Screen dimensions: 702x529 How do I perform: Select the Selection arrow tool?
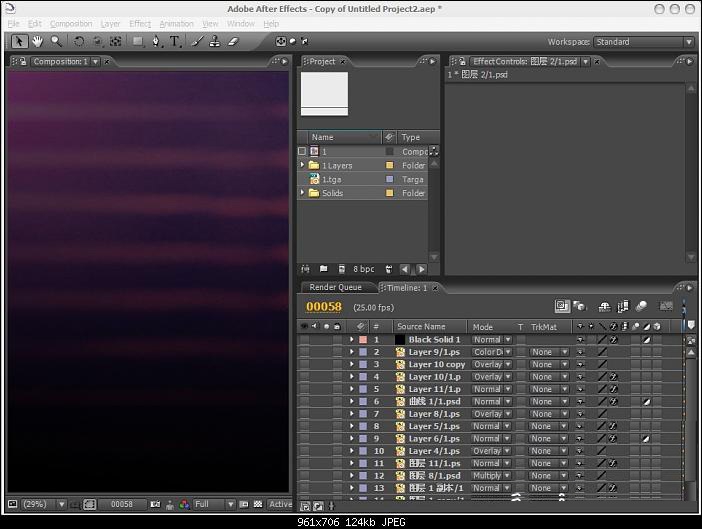[19, 42]
